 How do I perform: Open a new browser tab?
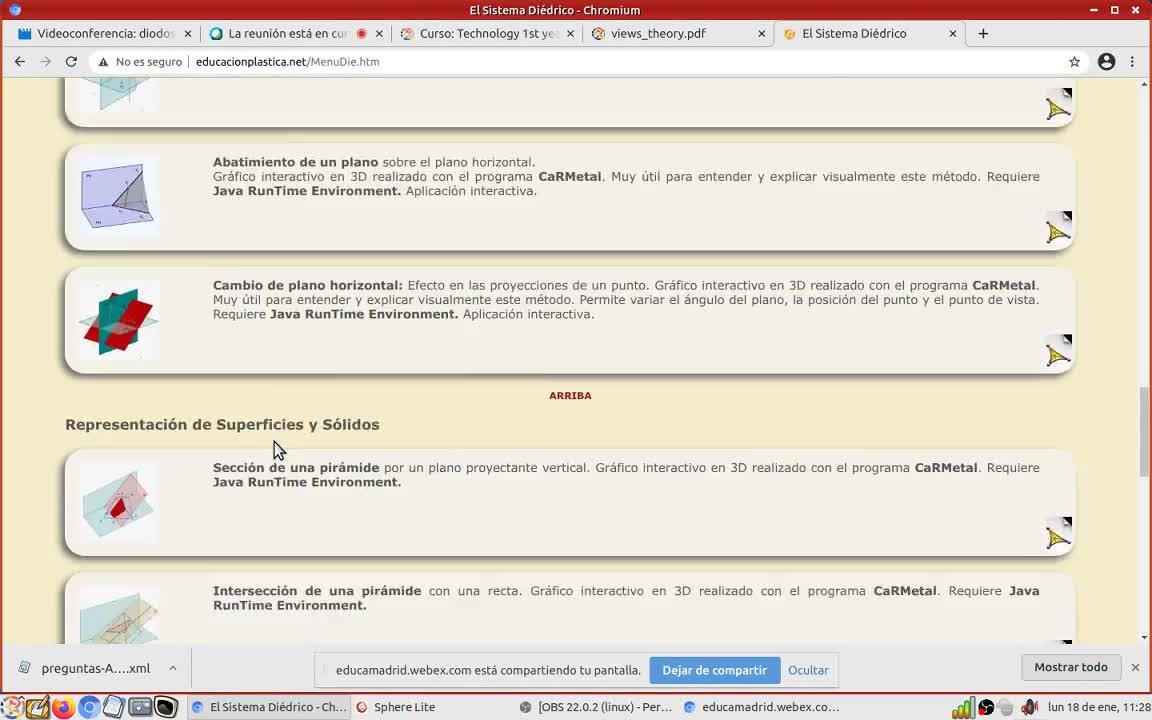(983, 34)
